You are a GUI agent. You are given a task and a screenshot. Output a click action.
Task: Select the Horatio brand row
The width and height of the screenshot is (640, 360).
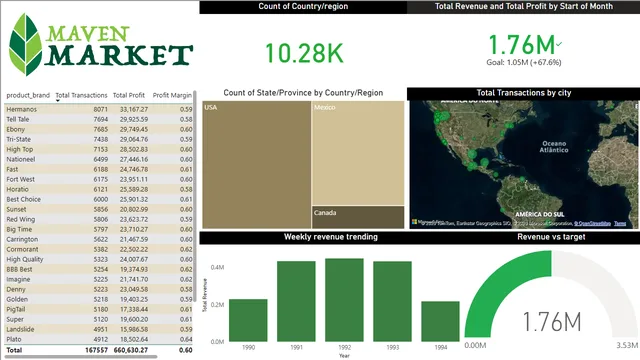(x=99, y=189)
